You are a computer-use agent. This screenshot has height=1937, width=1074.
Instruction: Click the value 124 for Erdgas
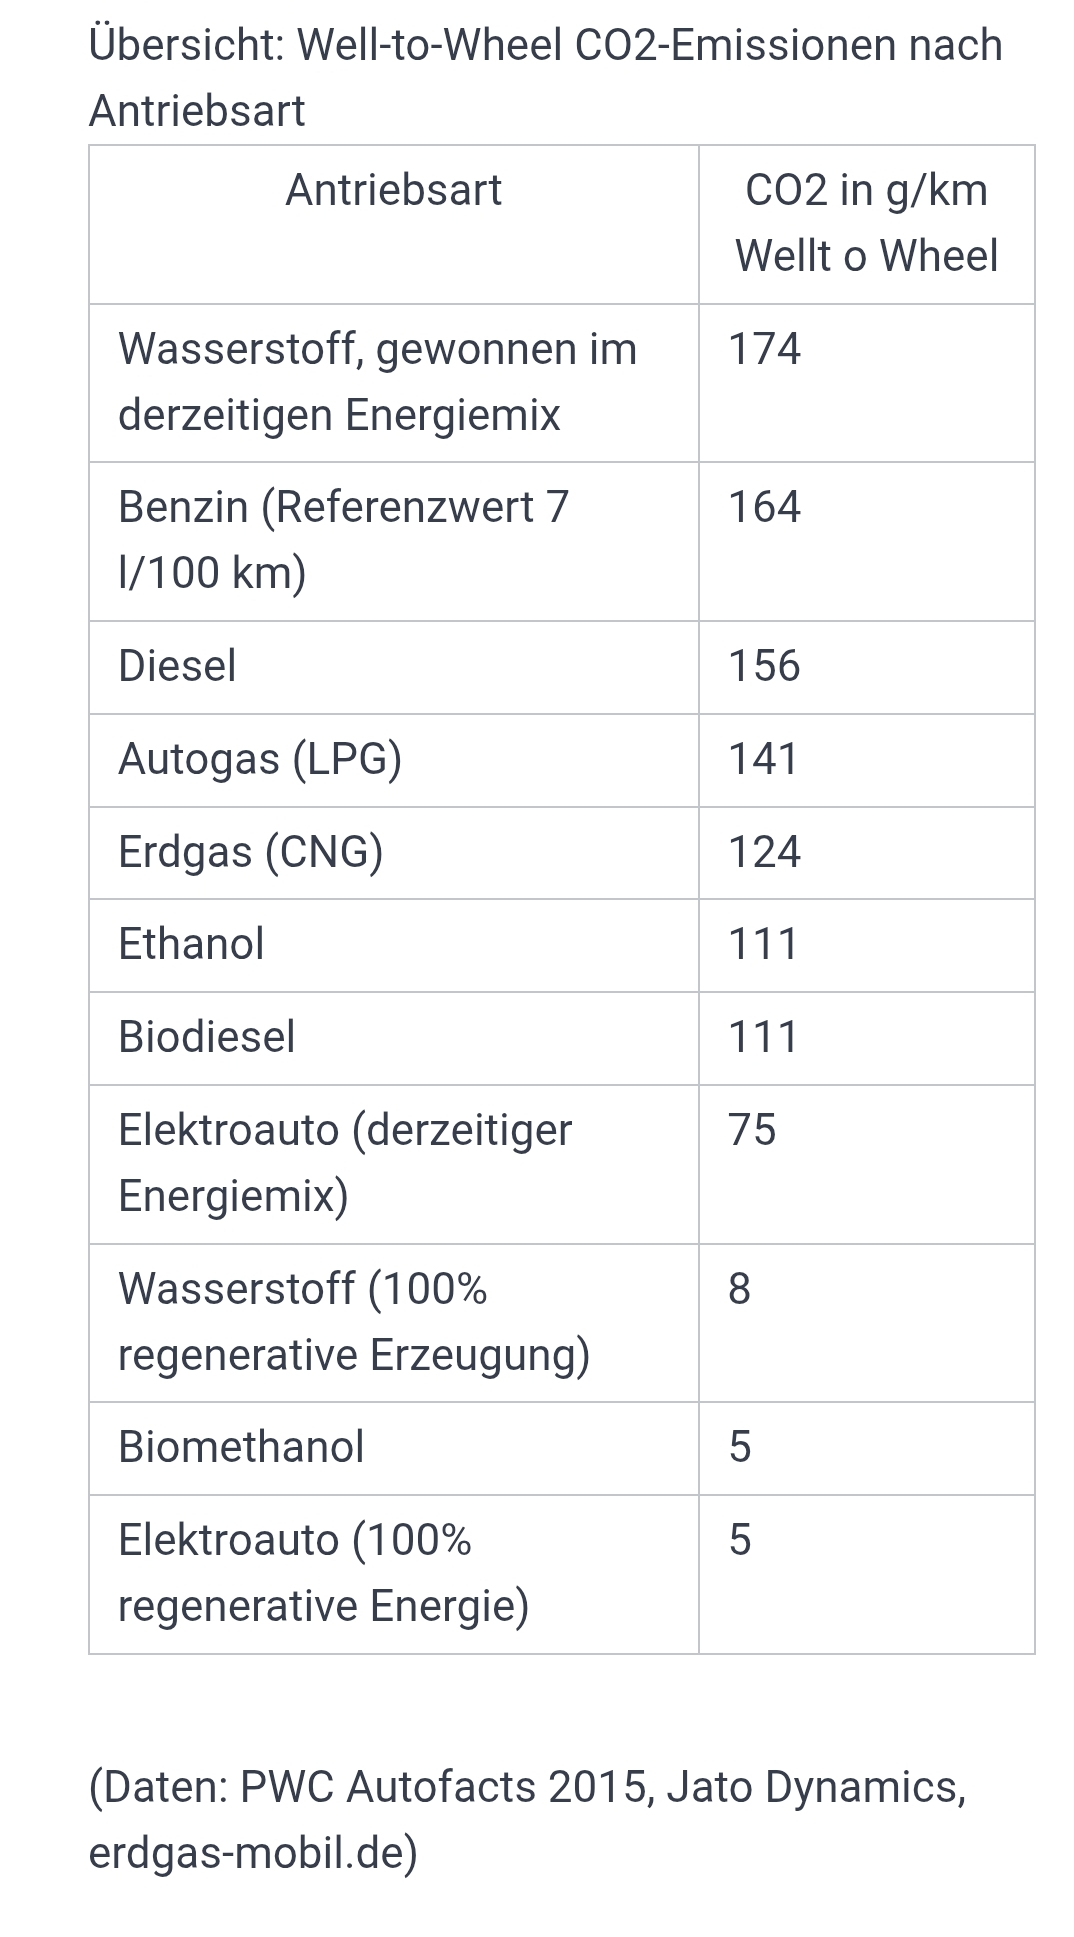click(x=764, y=852)
